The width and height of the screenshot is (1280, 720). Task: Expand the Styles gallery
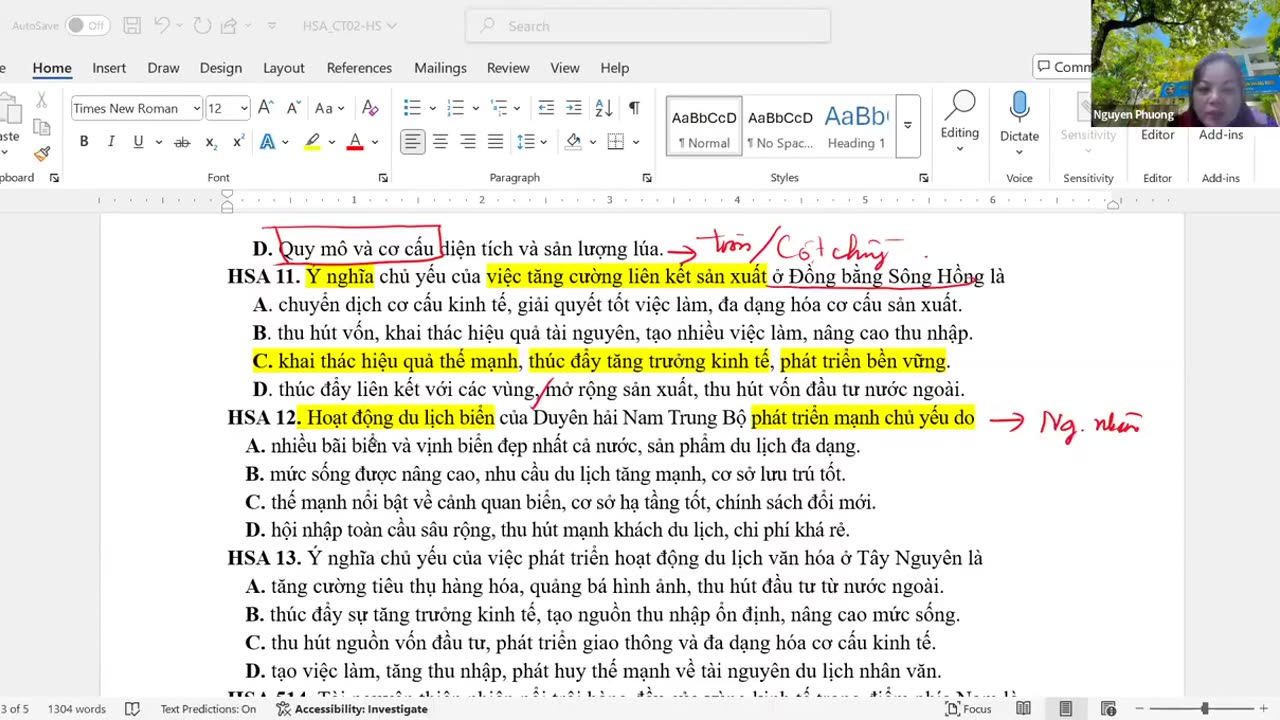pos(908,126)
